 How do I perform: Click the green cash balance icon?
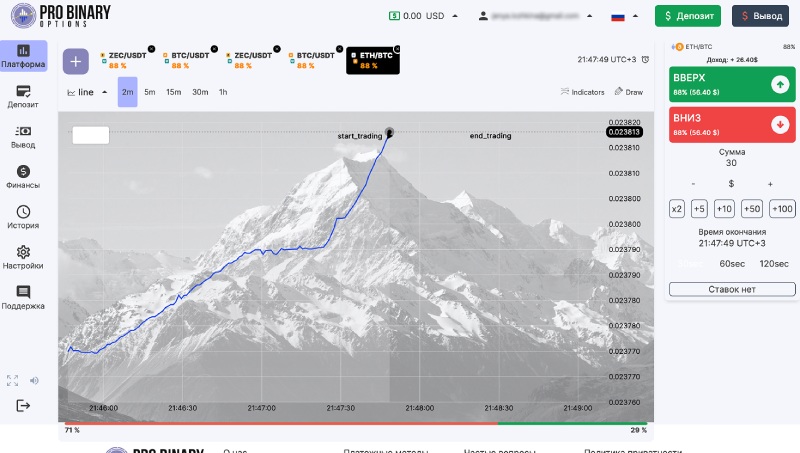tap(394, 16)
